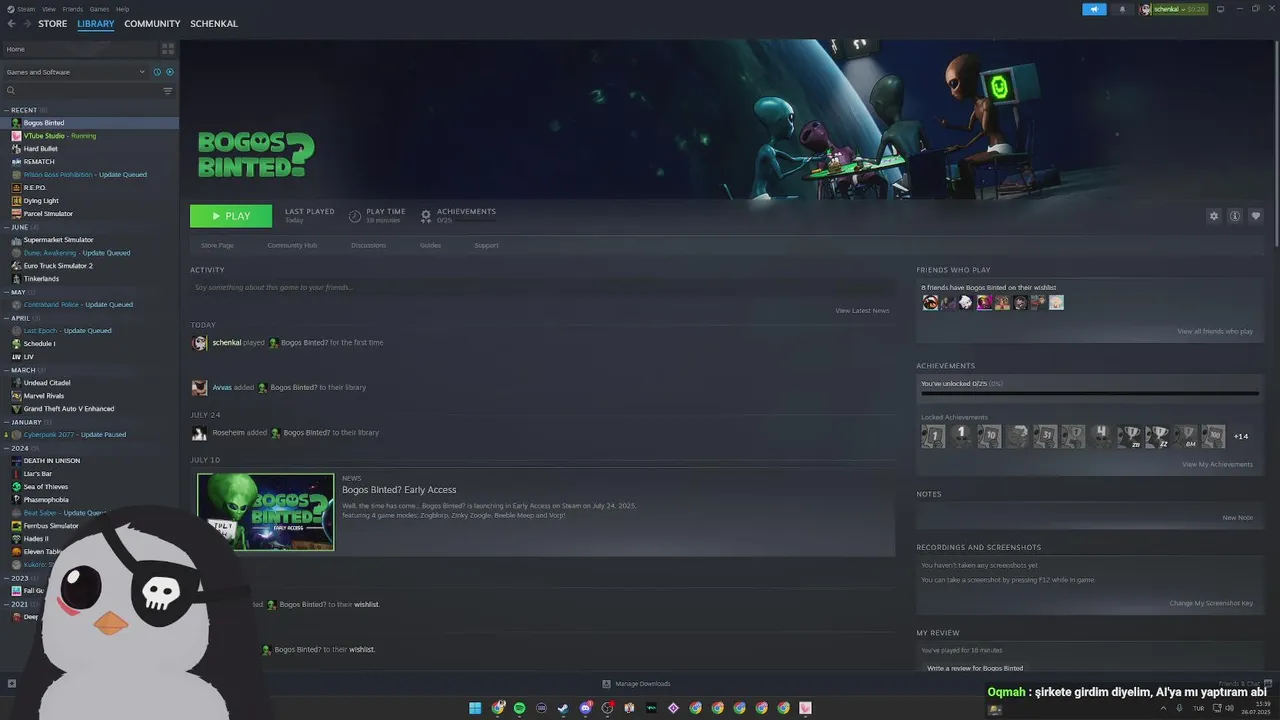
Task: Collapse the APRIL category
Action: (x=20, y=318)
